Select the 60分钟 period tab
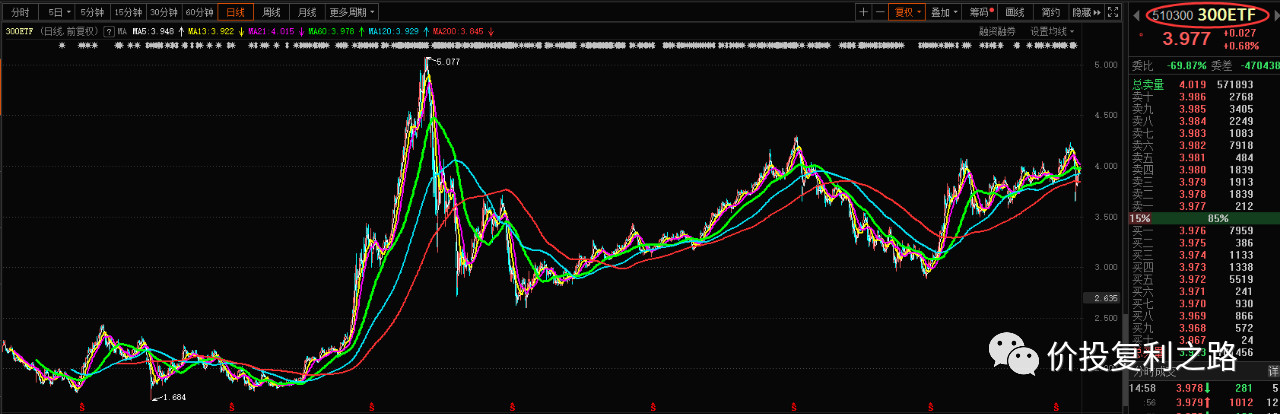Screen dimensions: 1280x414 (x=199, y=12)
